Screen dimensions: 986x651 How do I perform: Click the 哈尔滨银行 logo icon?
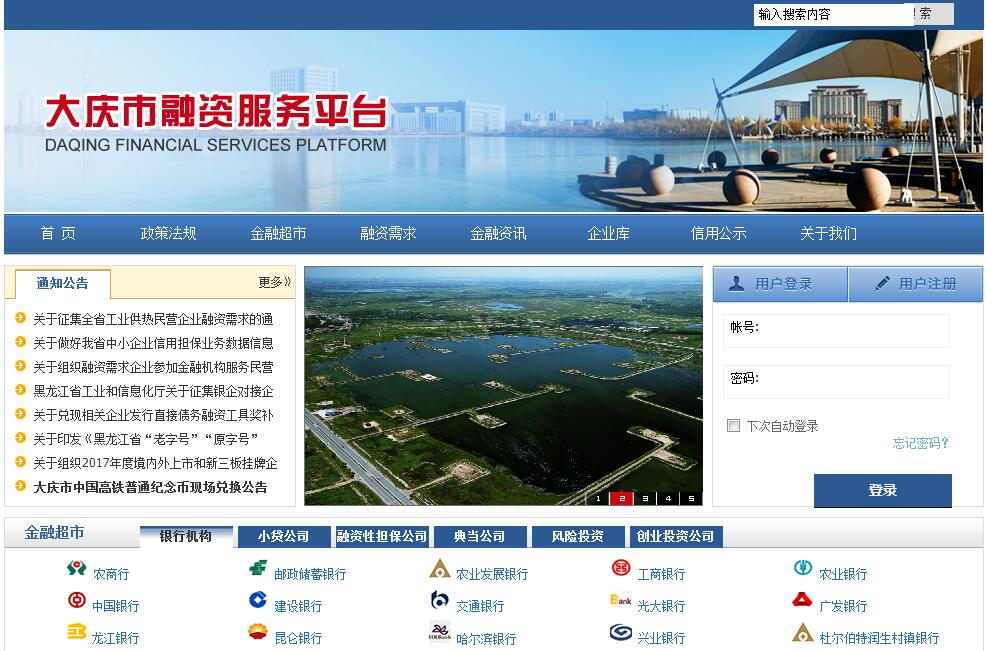(440, 631)
